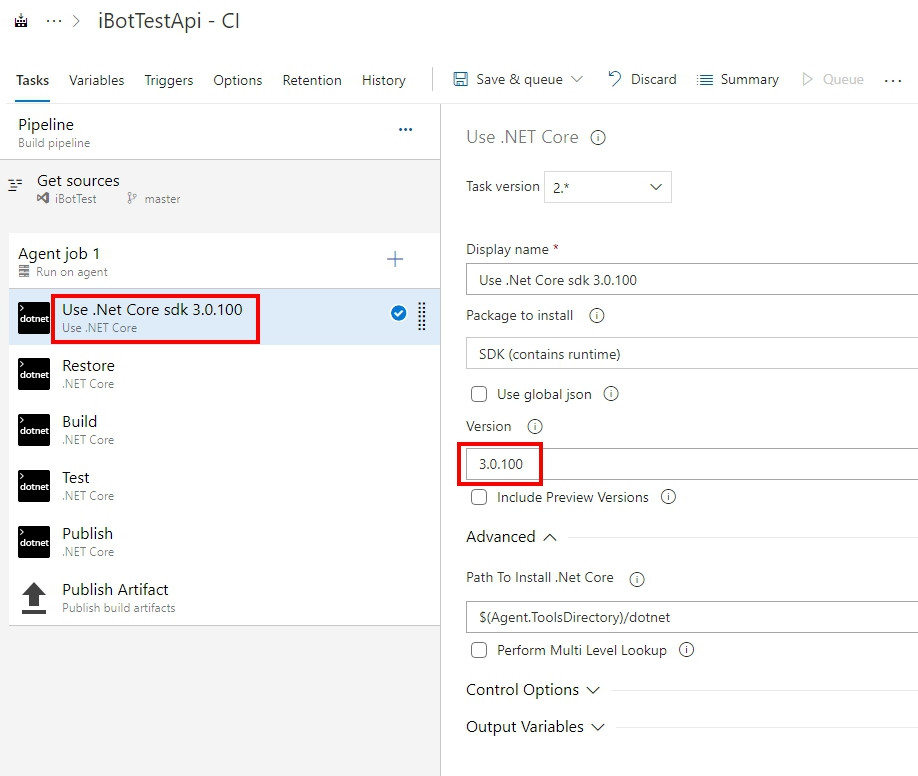
Task: Show info for Perform Multi Level Lookup
Action: [686, 649]
